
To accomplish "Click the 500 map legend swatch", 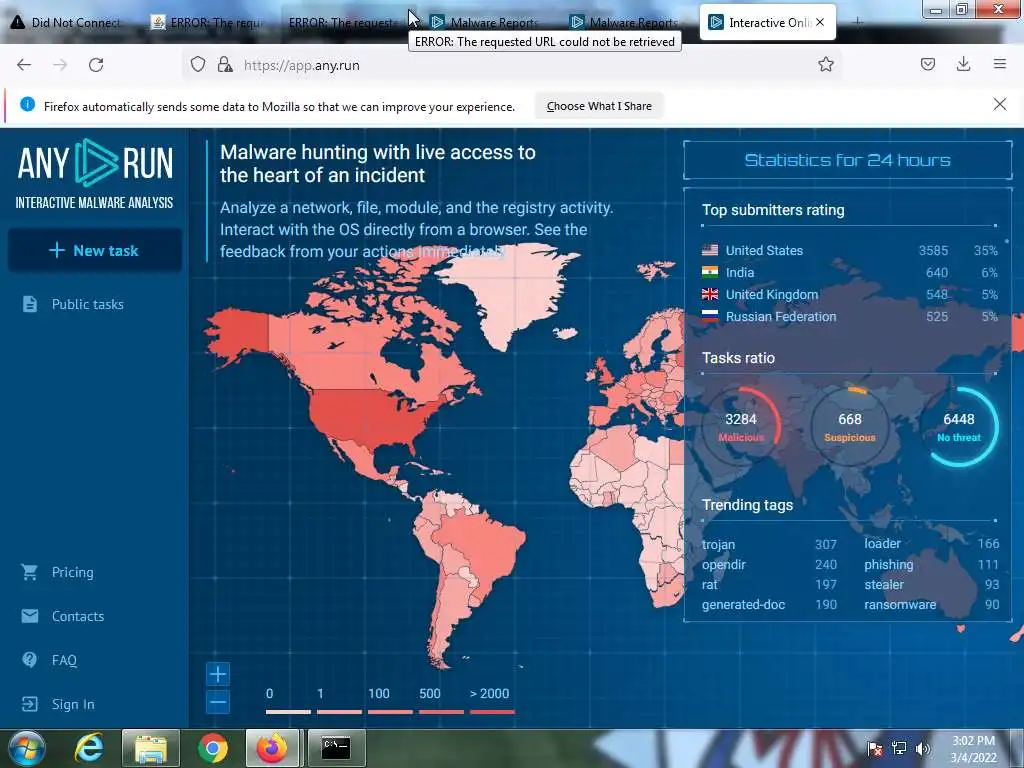I will (441, 712).
